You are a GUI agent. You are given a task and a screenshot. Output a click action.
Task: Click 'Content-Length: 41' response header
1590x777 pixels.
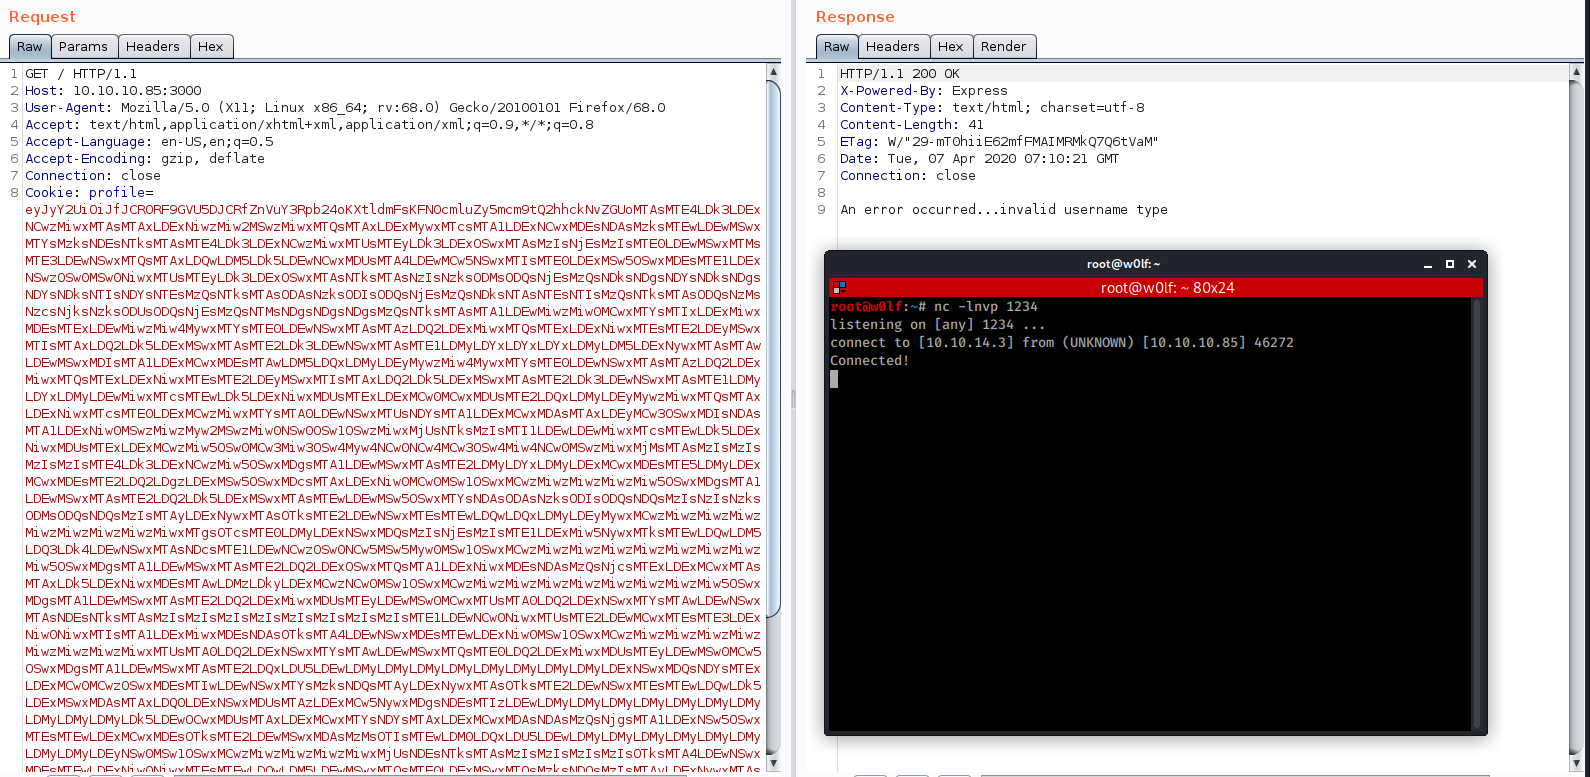[x=911, y=124]
